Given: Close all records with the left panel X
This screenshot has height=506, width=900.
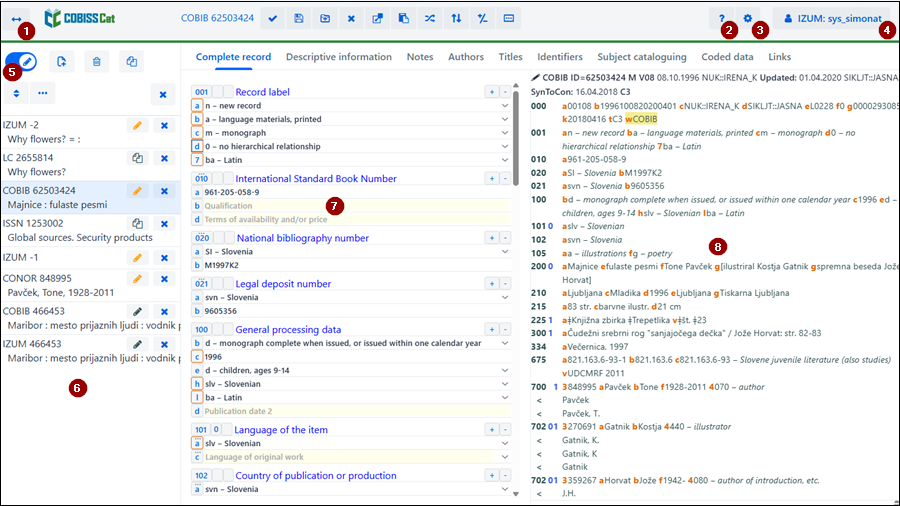Looking at the screenshot, I should [x=163, y=95].
